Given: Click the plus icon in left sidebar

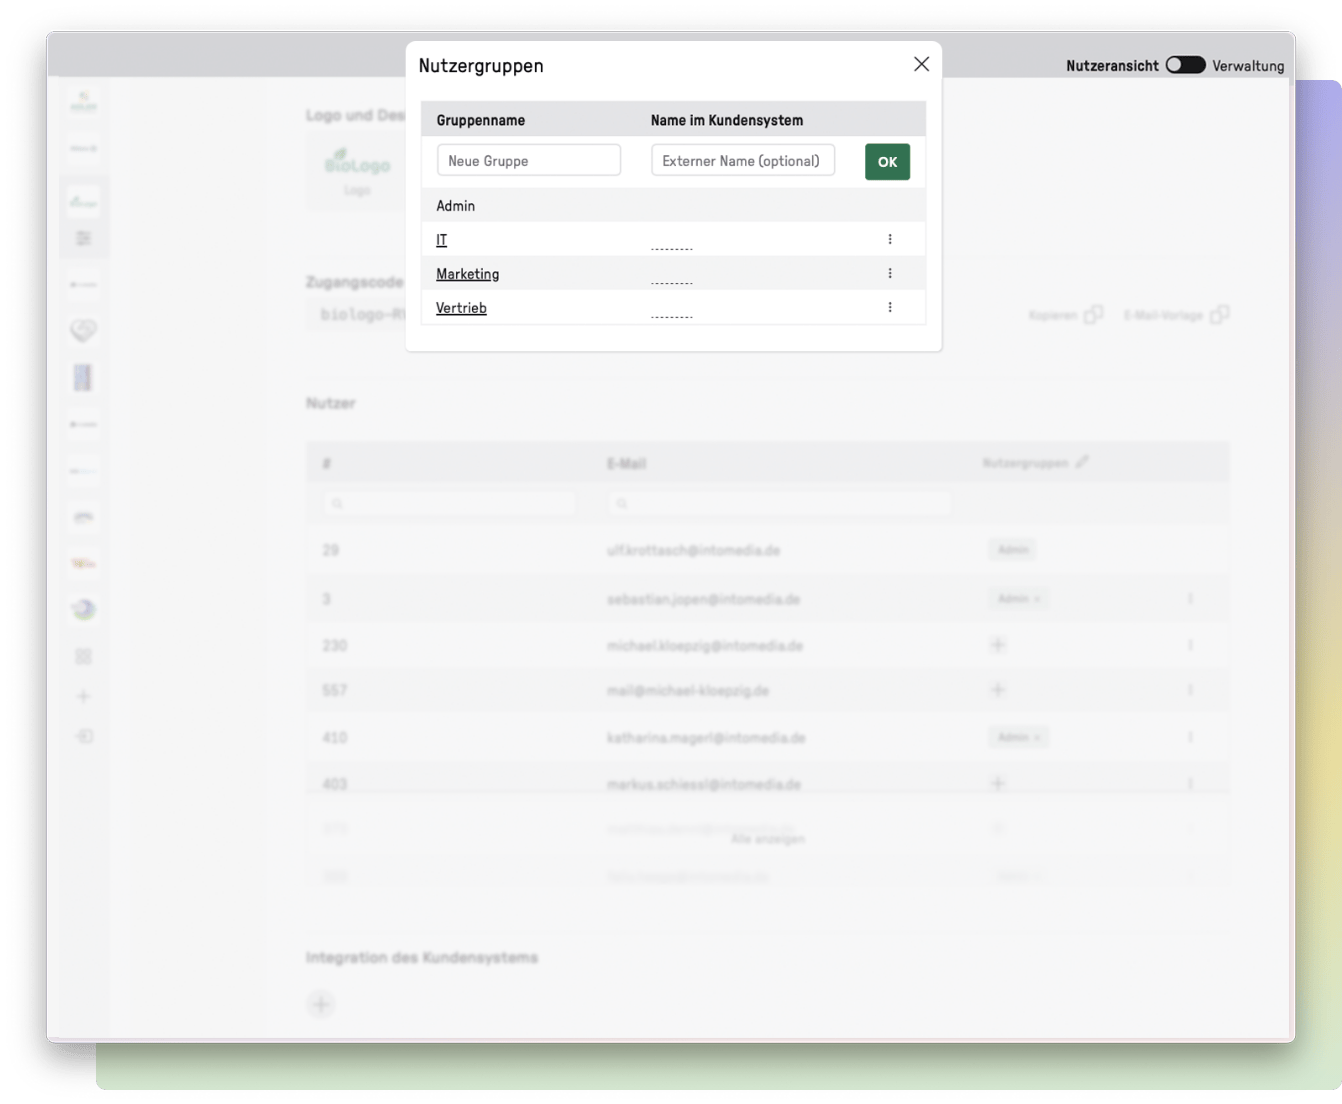Looking at the screenshot, I should click(84, 696).
